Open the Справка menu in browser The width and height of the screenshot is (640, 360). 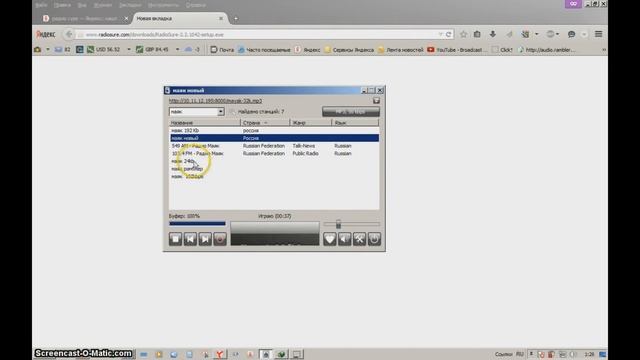pyautogui.click(x=196, y=5)
